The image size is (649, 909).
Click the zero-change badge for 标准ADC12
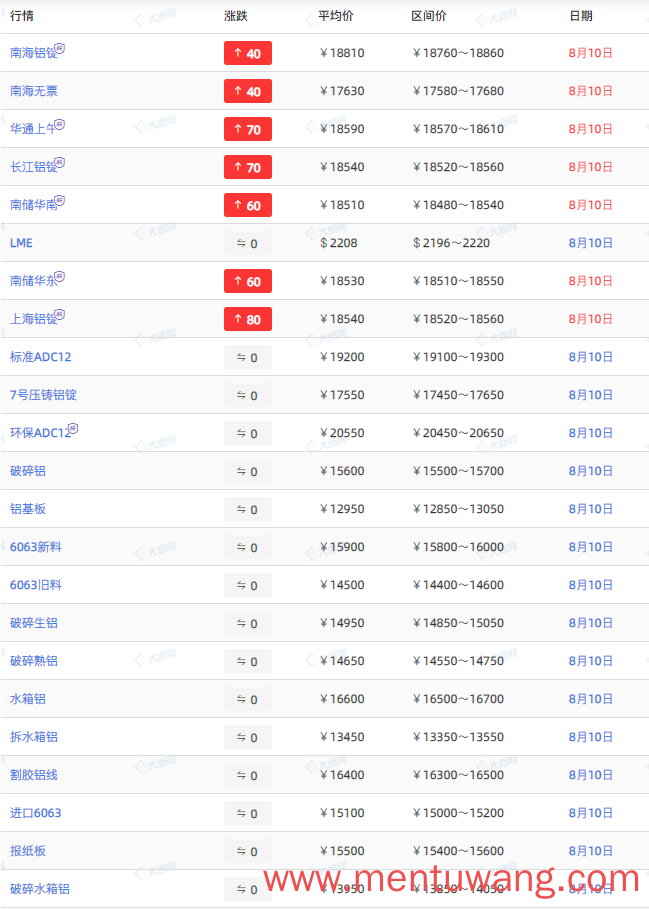248,357
